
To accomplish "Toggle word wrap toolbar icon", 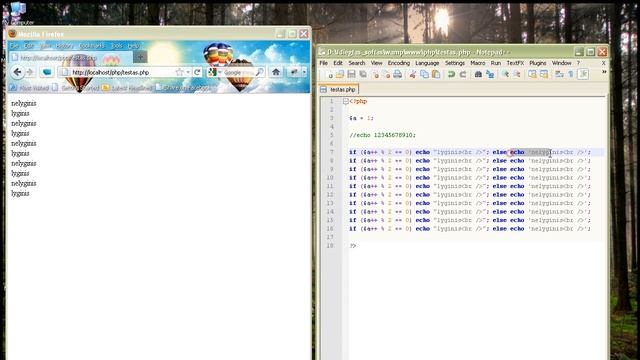I will (559, 75).
